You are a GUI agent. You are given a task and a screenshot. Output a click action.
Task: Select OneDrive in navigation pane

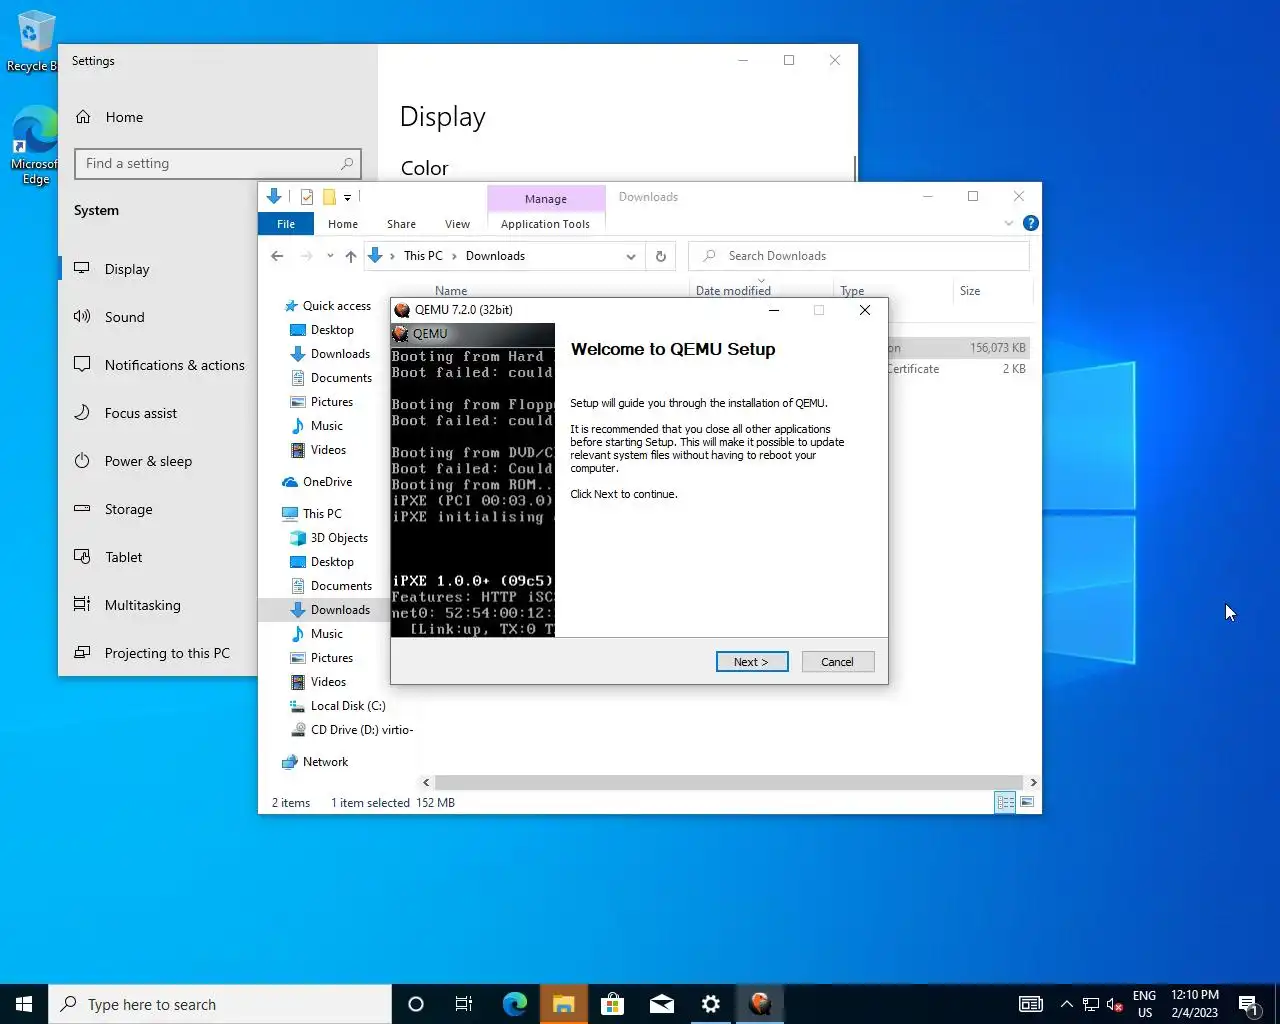327,482
